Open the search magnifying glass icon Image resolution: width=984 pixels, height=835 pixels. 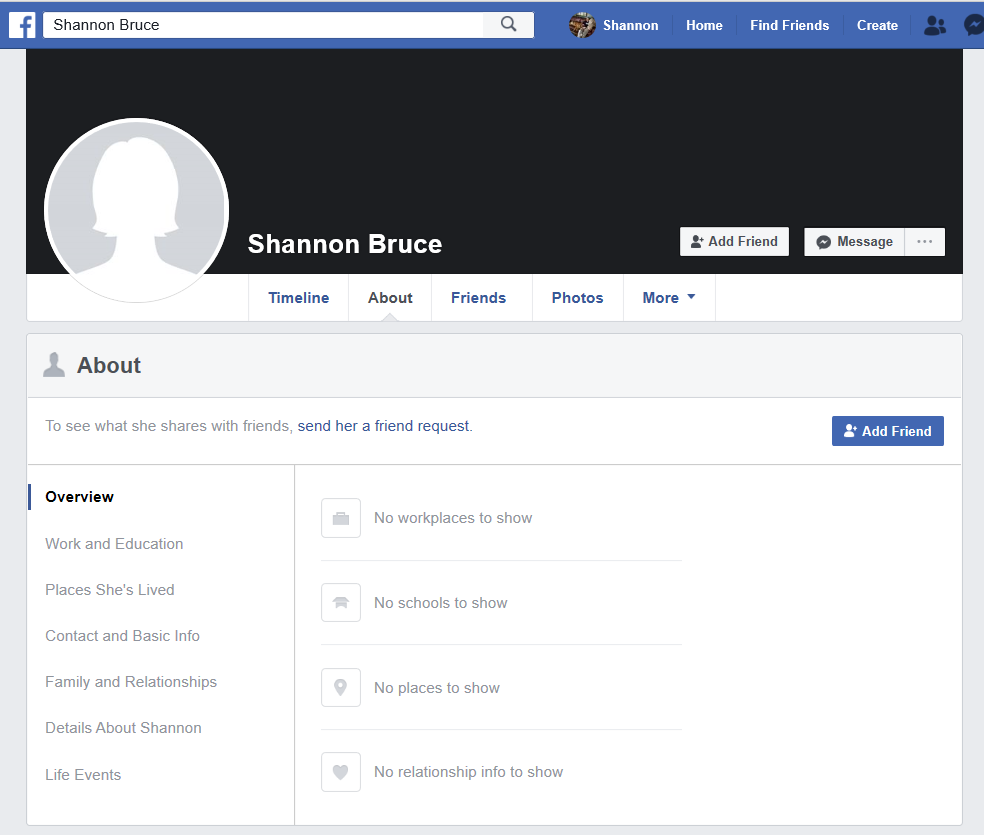coord(508,24)
